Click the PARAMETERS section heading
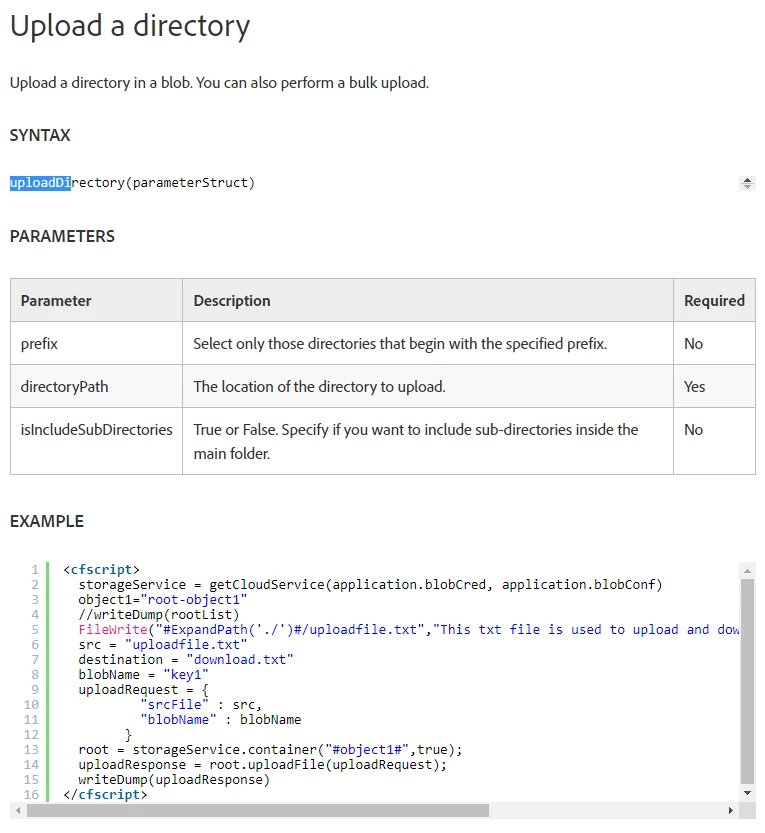 (x=62, y=236)
